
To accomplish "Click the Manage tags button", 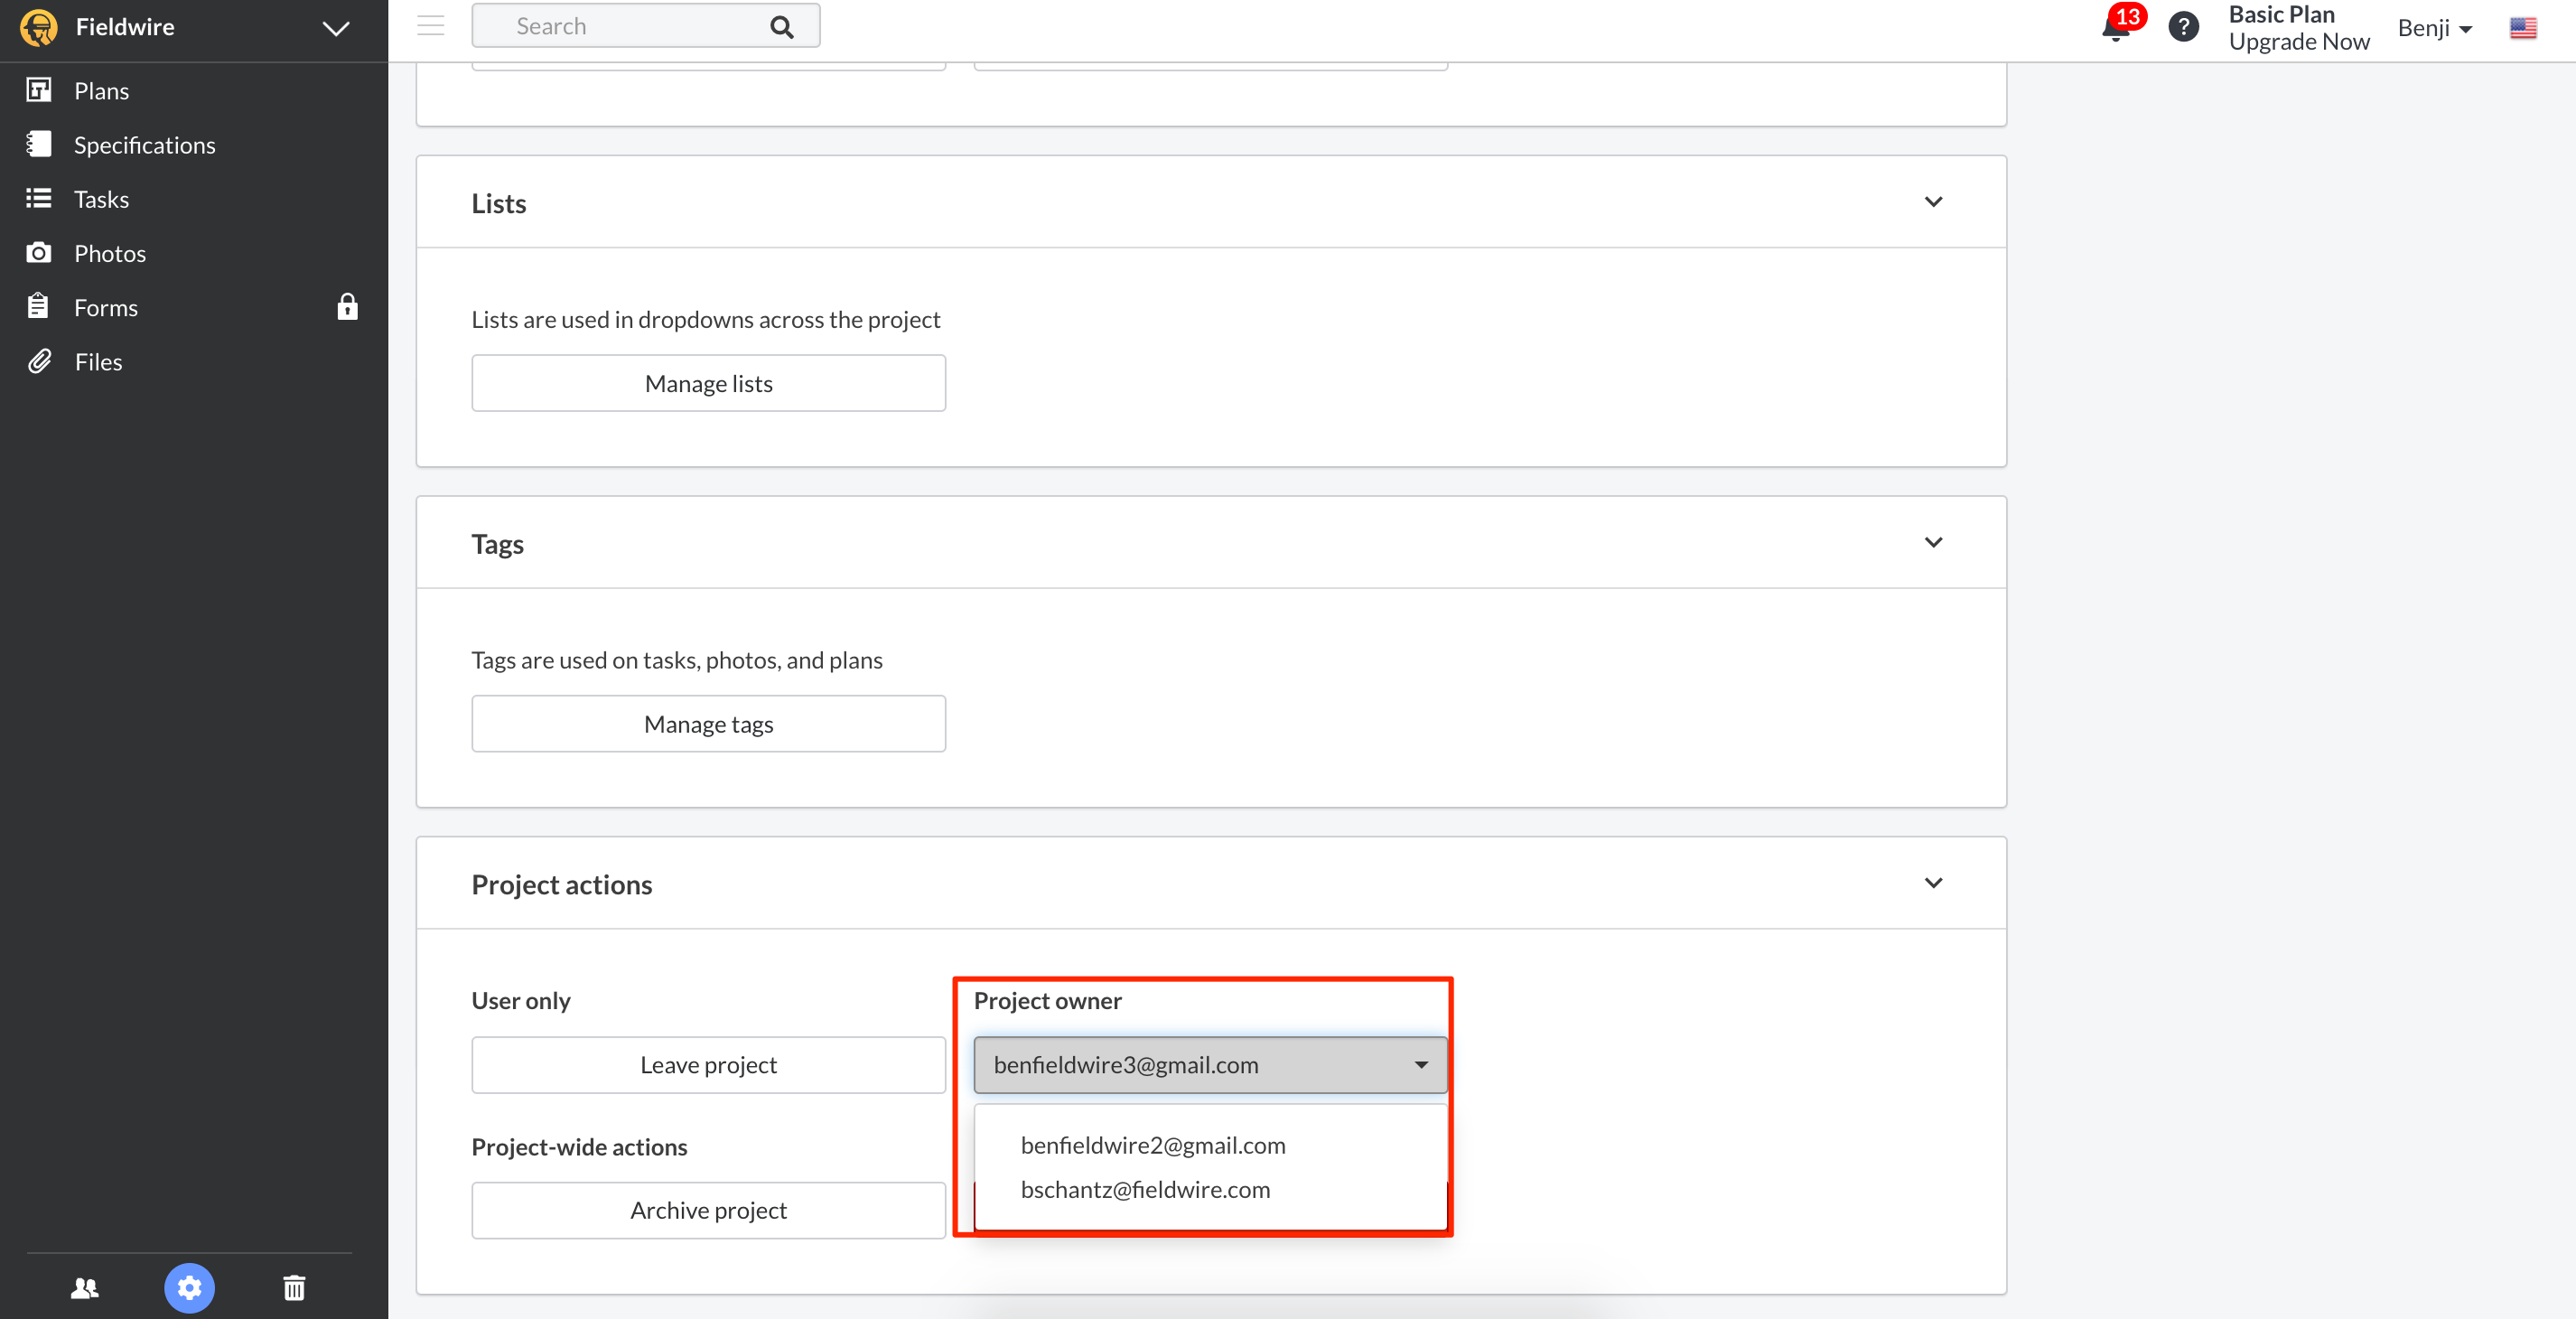I will tap(708, 723).
